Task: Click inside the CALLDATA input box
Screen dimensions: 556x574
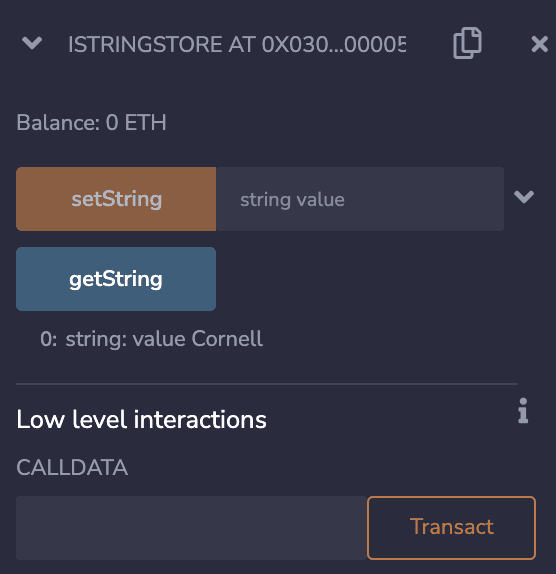Action: coord(191,528)
